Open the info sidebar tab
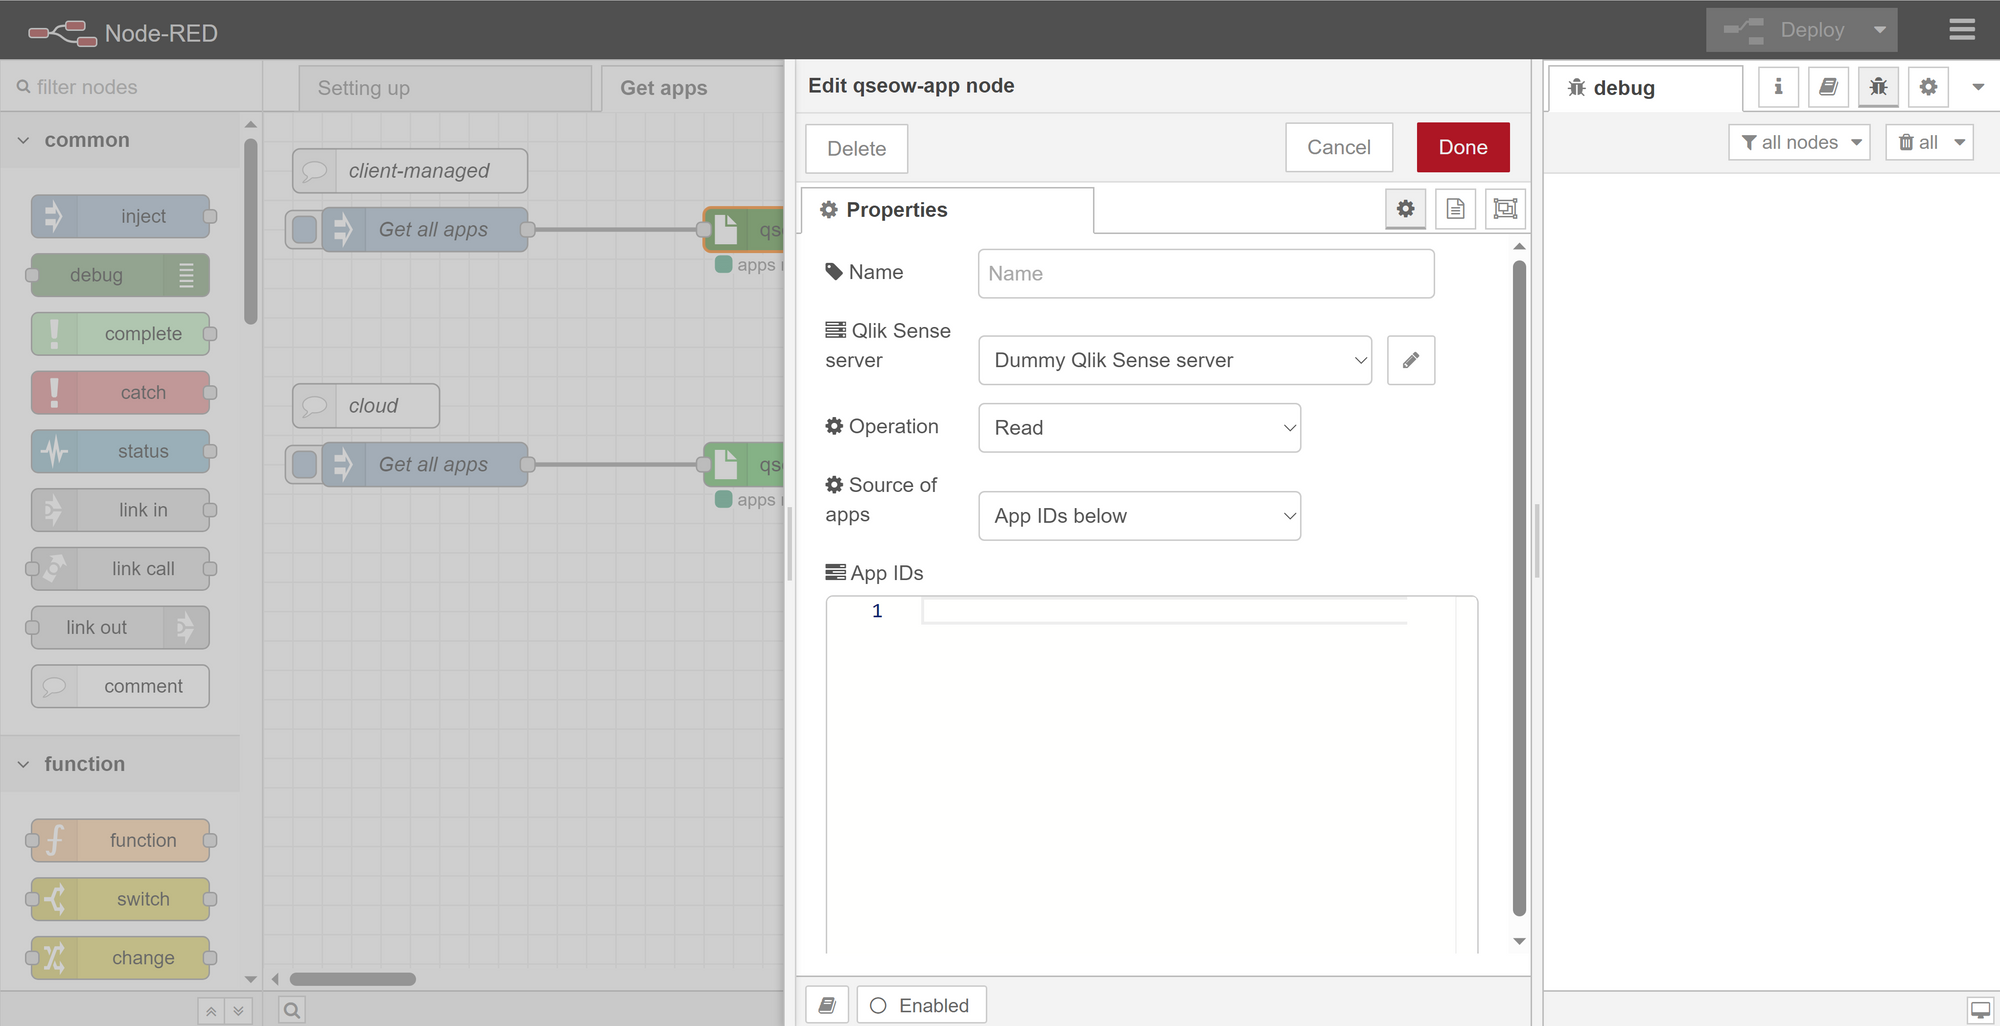The image size is (2000, 1026). (x=1778, y=87)
